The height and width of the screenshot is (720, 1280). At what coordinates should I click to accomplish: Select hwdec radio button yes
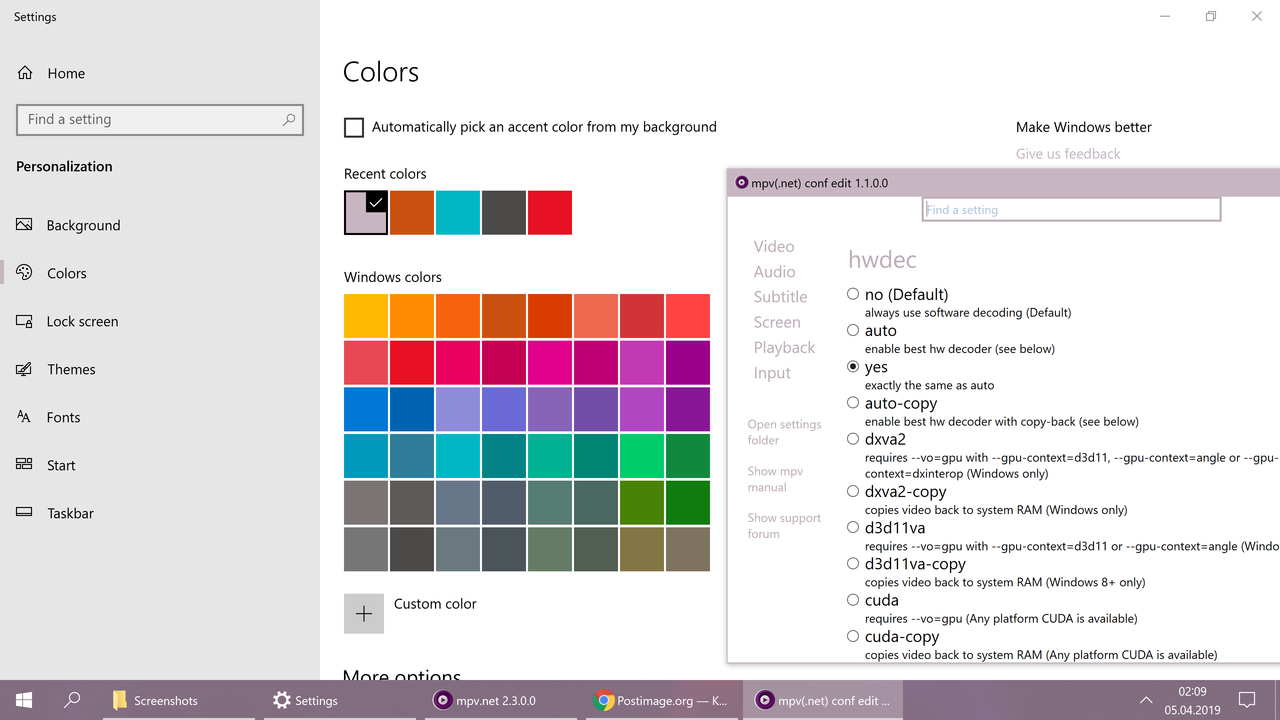coord(853,366)
